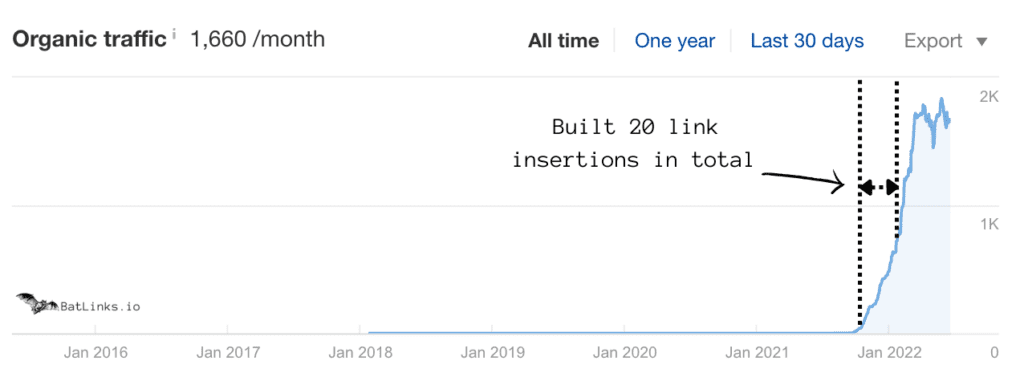Click the Jan 2020 axis label
Screen dimensions: 1024x389
(624, 353)
